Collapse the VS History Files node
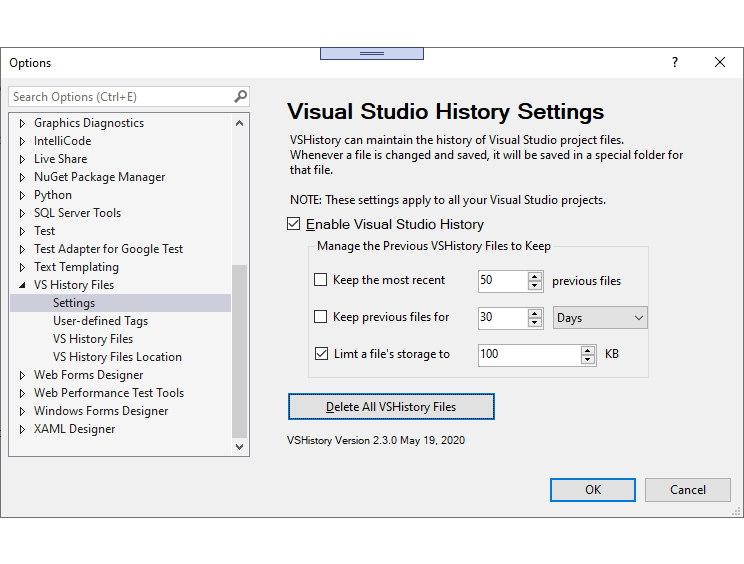The height and width of the screenshot is (564, 744). coord(22,285)
